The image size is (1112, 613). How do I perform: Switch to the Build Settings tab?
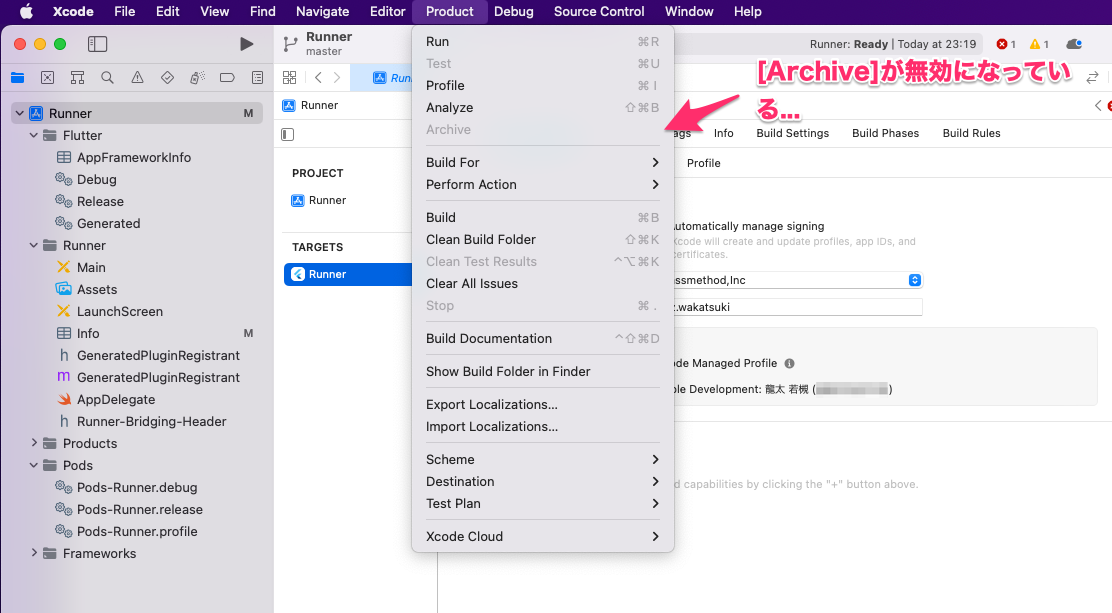[x=792, y=133]
